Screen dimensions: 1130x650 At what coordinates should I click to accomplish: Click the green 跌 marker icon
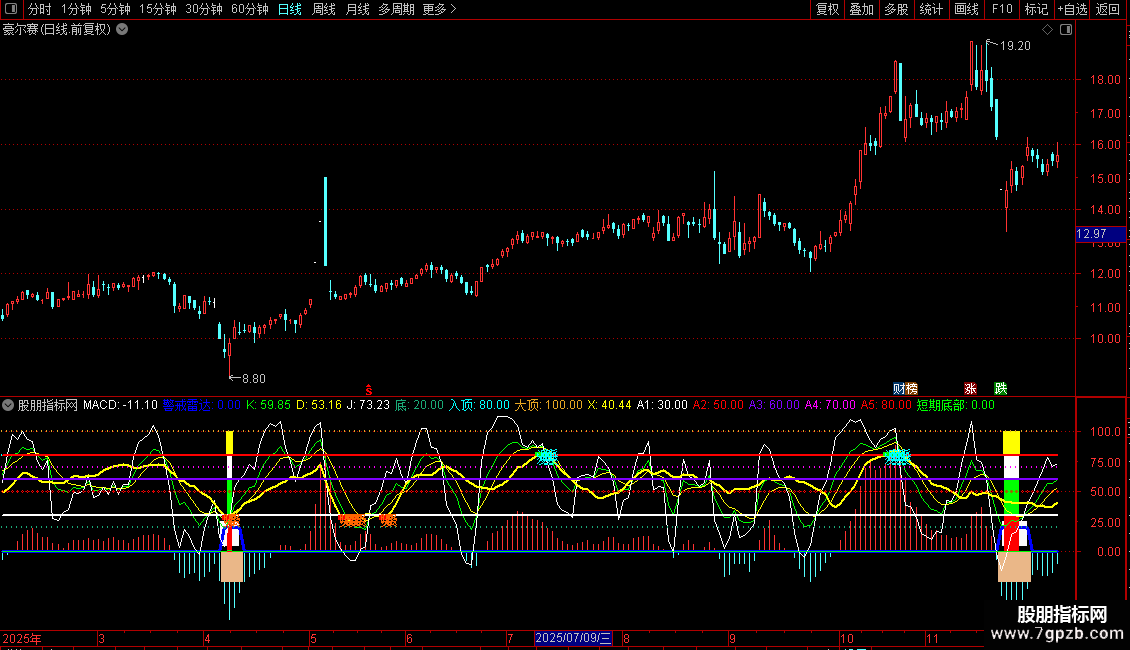tap(1001, 388)
